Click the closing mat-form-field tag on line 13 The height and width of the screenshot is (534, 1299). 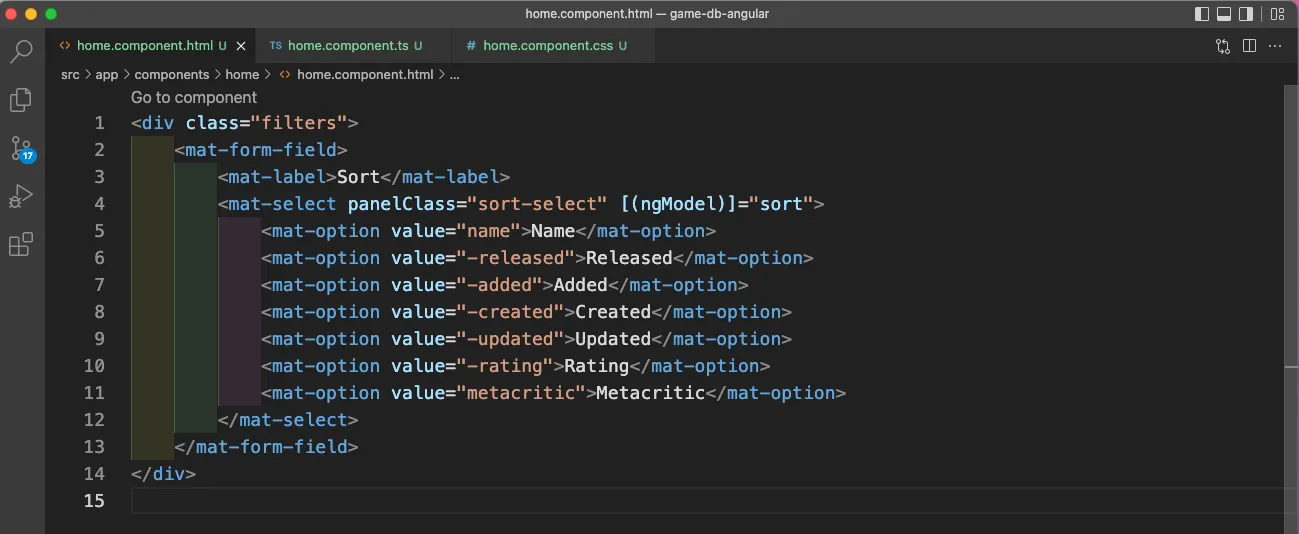(266, 447)
